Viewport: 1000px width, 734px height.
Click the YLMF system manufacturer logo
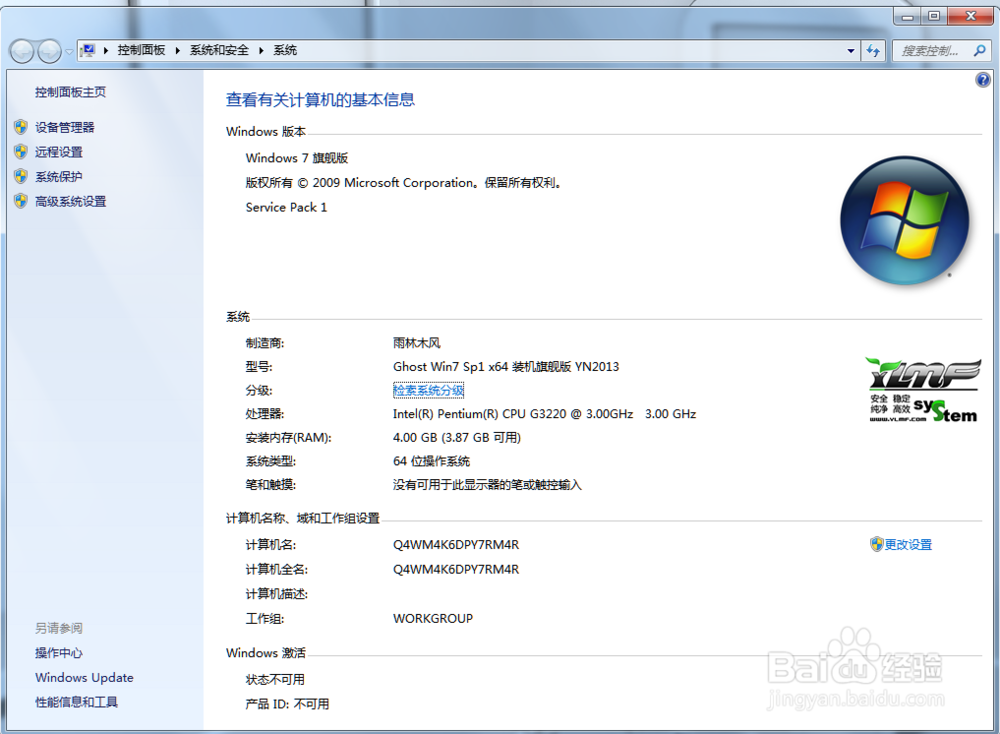pyautogui.click(x=923, y=390)
